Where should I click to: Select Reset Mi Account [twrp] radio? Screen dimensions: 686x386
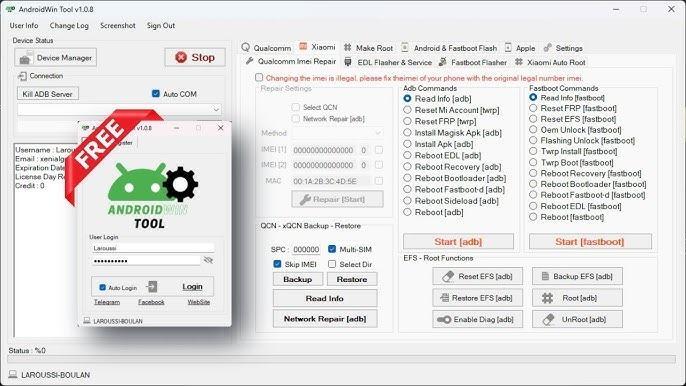(x=407, y=110)
